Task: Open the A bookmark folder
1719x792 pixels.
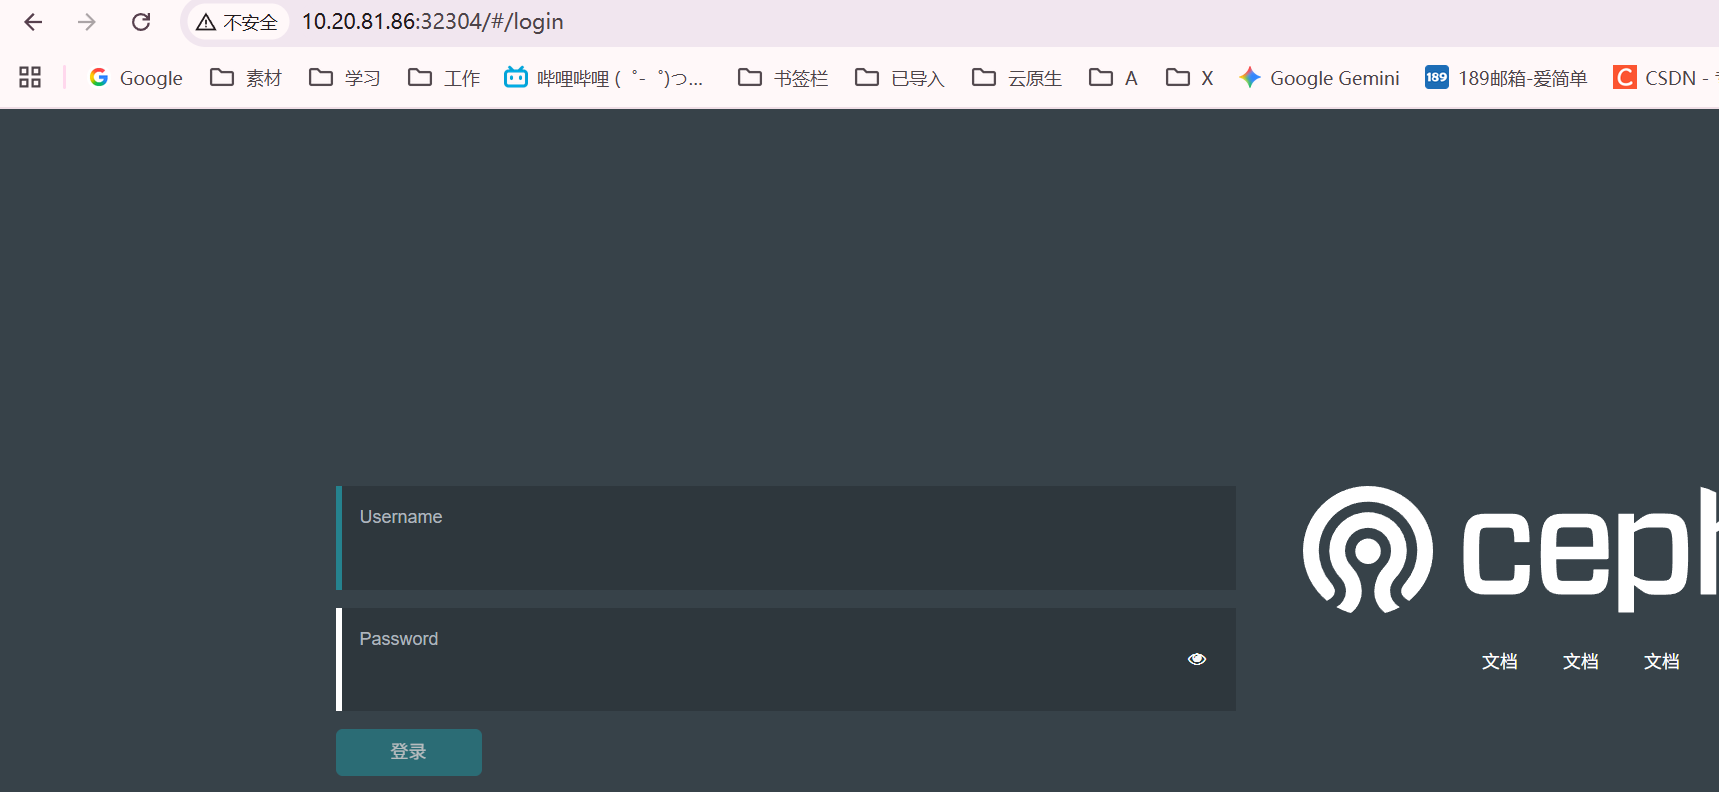Action: pos(1113,78)
